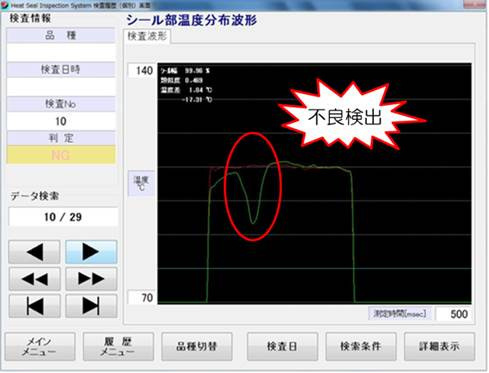Open the メインメニュー button
Viewport: 489px width, 373px height.
click(x=40, y=346)
